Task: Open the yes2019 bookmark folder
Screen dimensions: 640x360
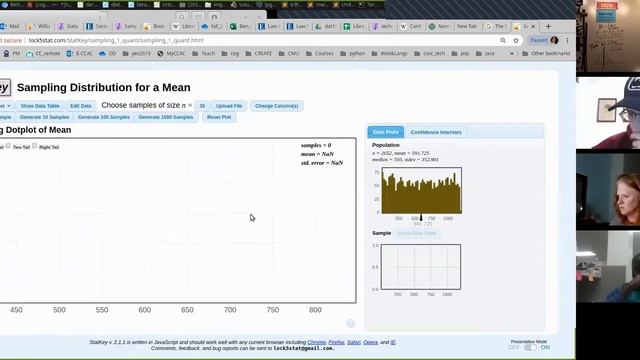Action: coord(136,53)
